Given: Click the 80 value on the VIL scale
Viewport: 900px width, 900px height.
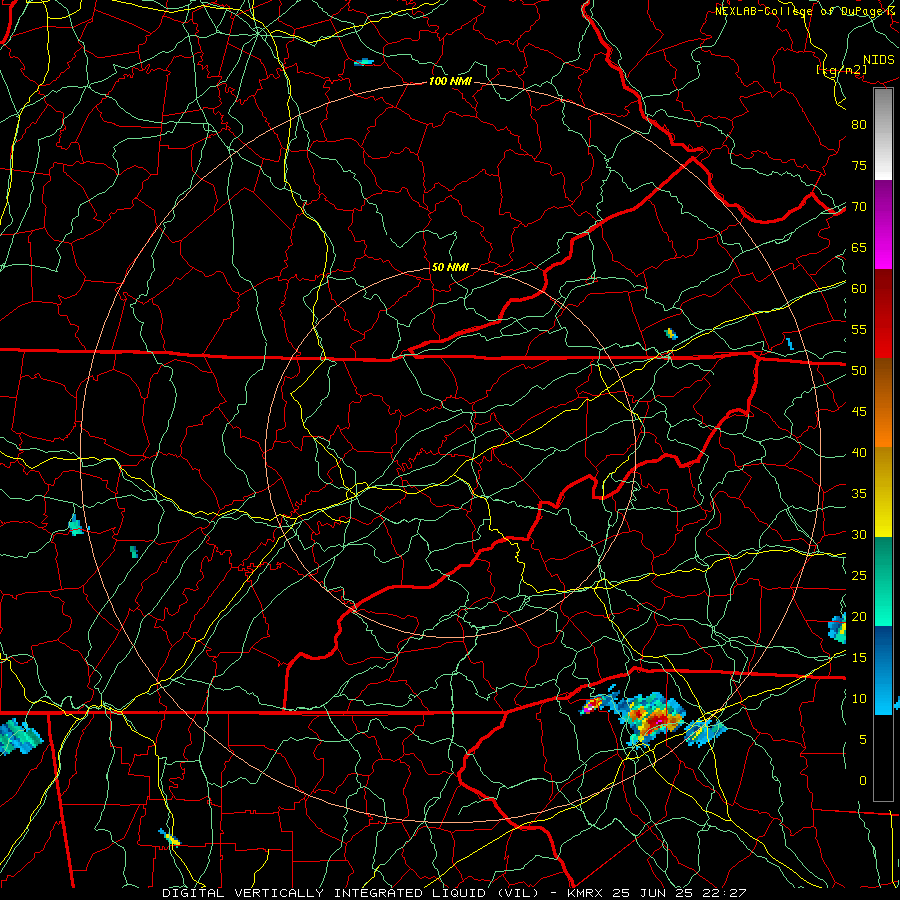Looking at the screenshot, I should coord(859,125).
